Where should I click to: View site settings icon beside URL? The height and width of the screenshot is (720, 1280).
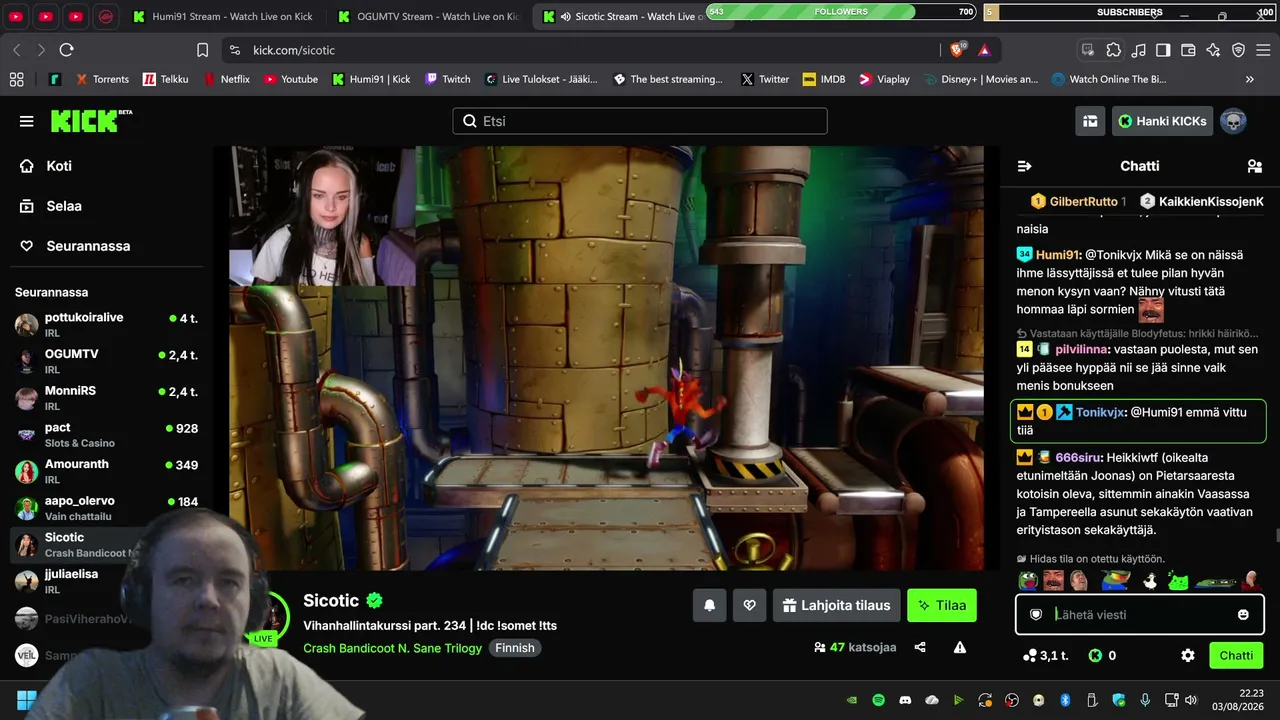[x=235, y=50]
